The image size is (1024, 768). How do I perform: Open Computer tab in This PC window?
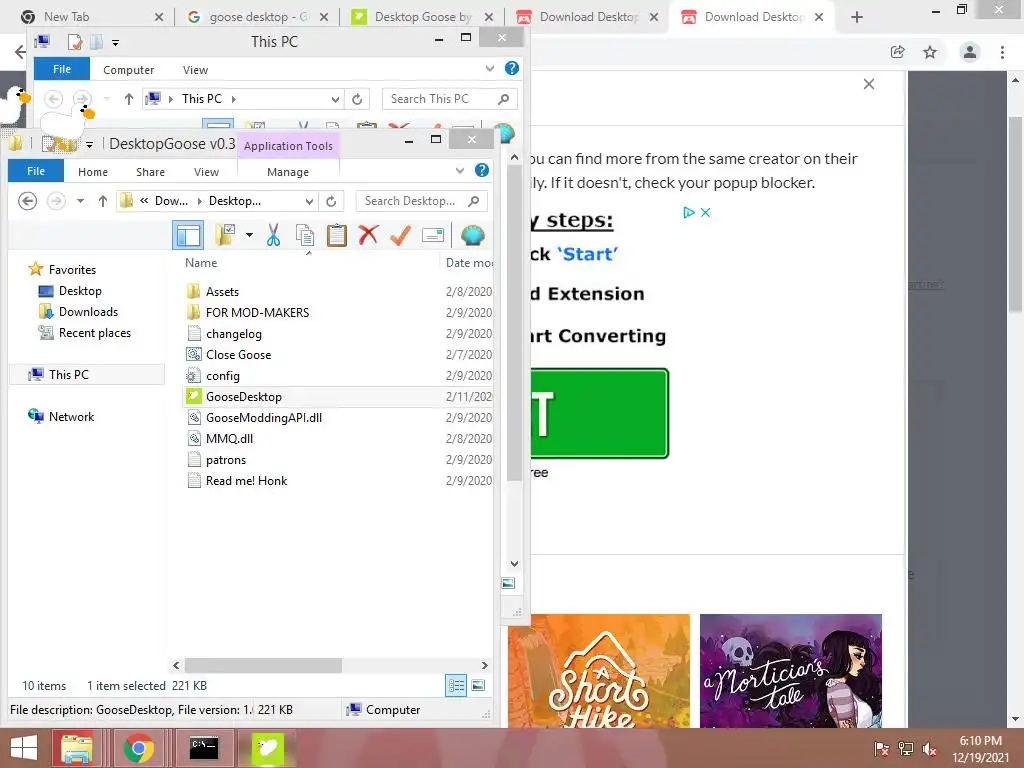click(x=129, y=70)
